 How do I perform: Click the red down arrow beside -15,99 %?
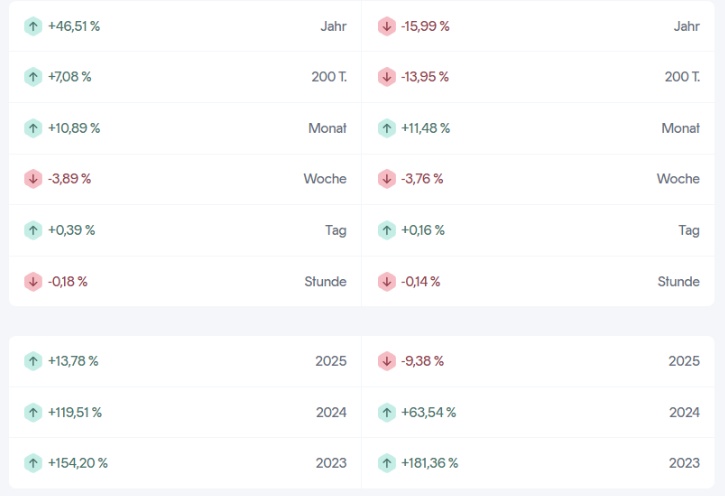(387, 26)
